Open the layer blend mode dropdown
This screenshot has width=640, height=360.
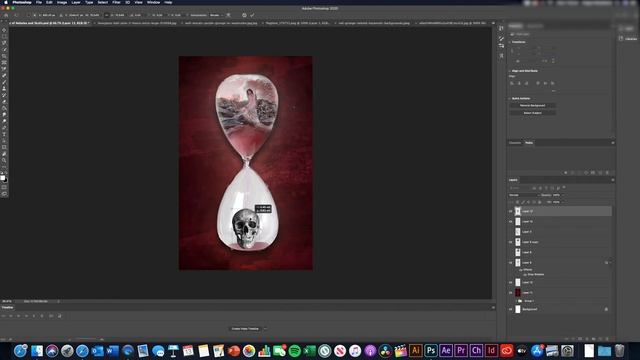pos(524,195)
